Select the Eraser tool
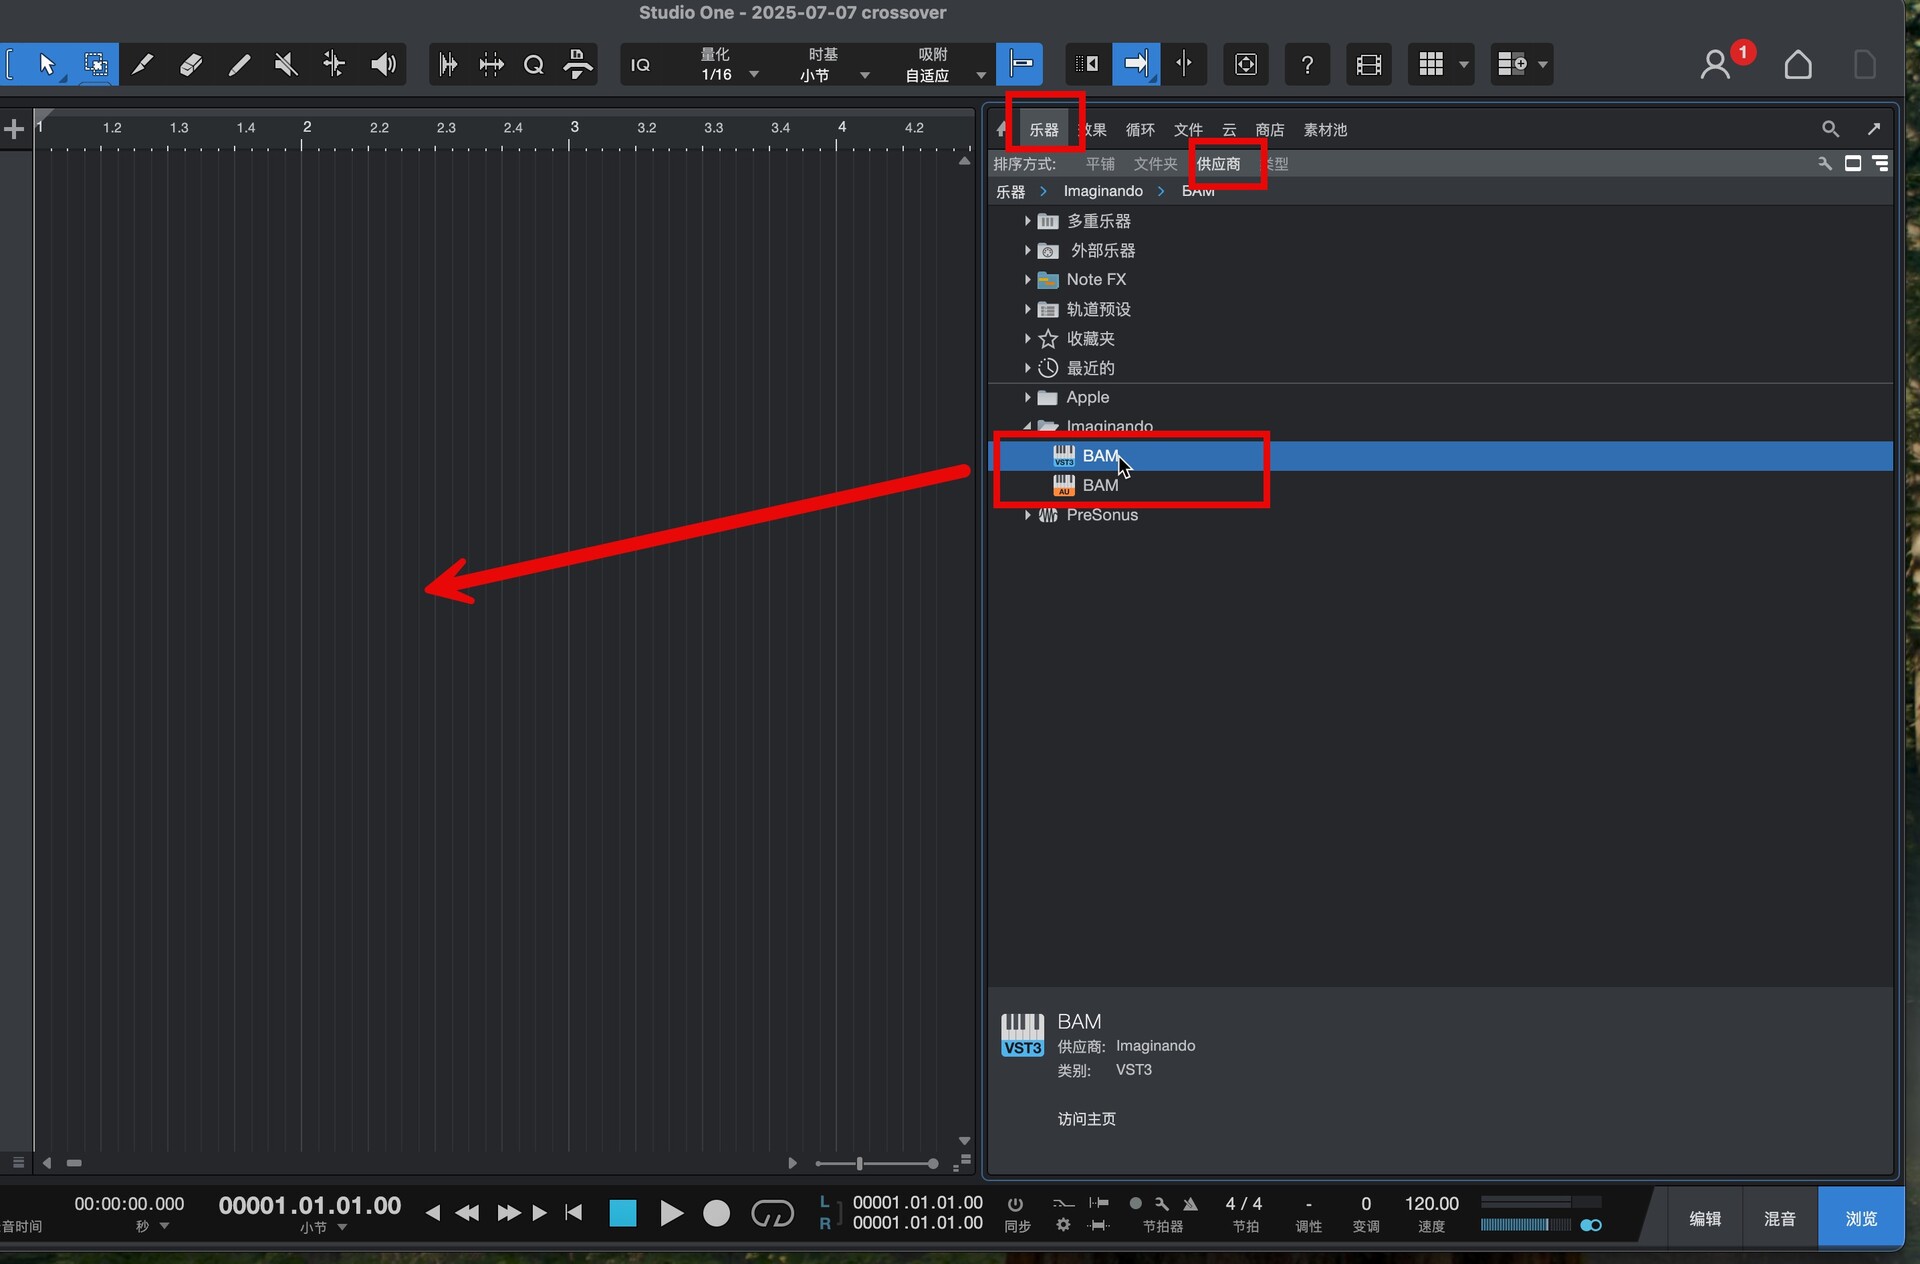The width and height of the screenshot is (1920, 1264). (190, 65)
